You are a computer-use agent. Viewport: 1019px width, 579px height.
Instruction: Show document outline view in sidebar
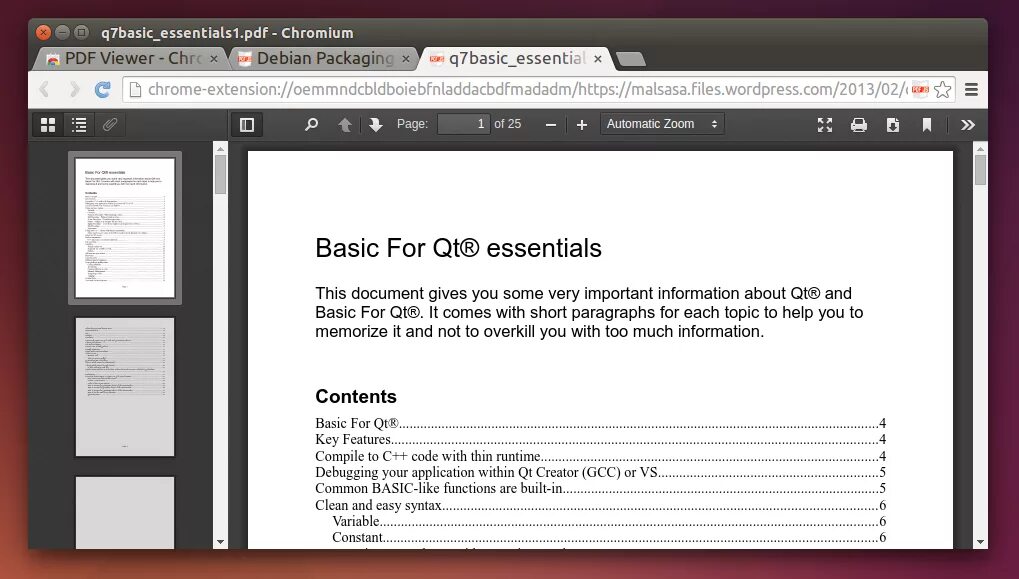[79, 125]
